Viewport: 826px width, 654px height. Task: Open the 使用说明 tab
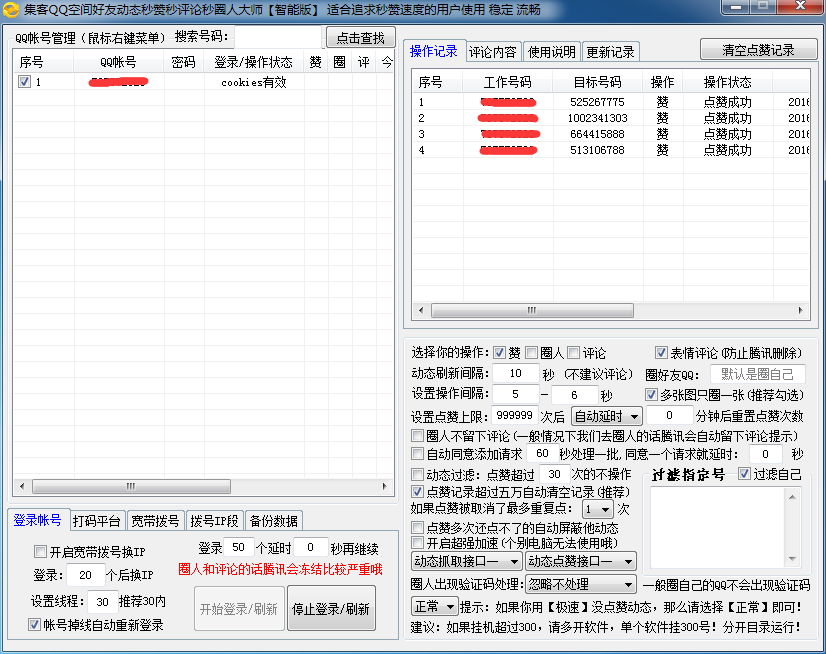pos(552,52)
